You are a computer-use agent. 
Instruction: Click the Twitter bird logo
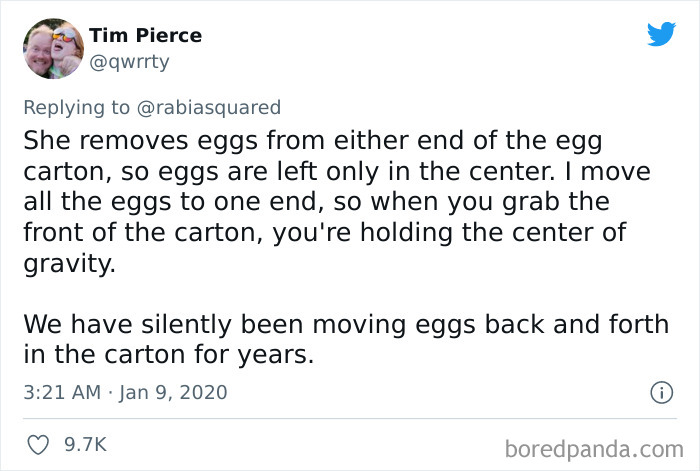pos(661,34)
